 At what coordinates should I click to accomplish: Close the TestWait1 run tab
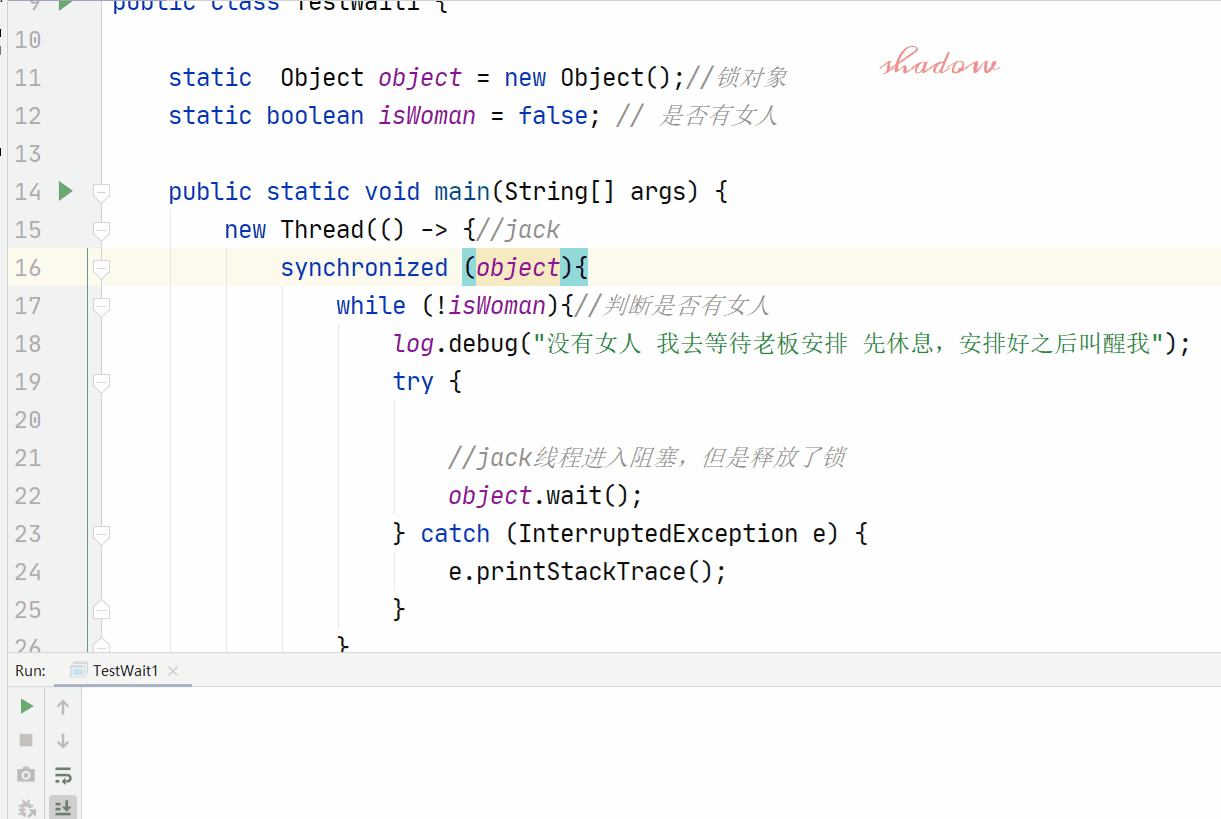coord(173,671)
